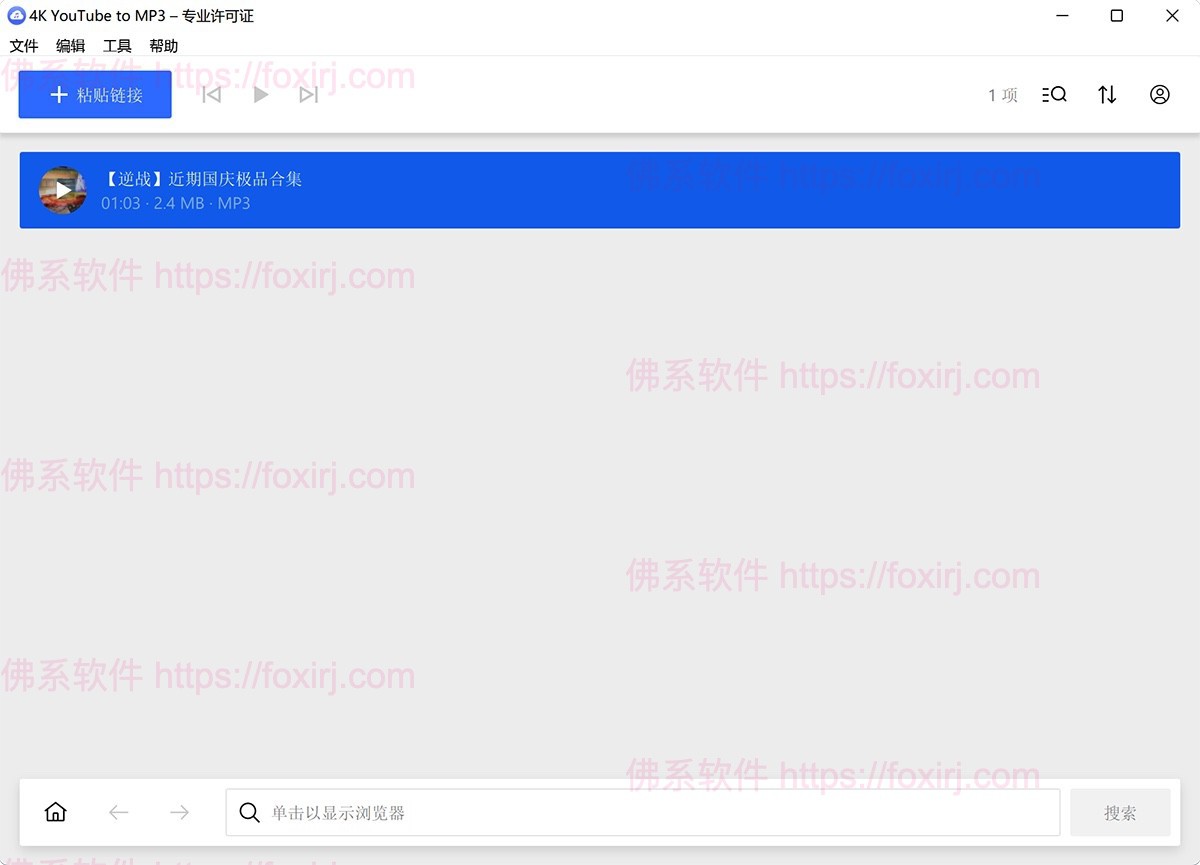Screen dimensions: 1200x865
Task: Click the thumbnail of 【逆战】近期国庆极品合集
Action: [62, 190]
